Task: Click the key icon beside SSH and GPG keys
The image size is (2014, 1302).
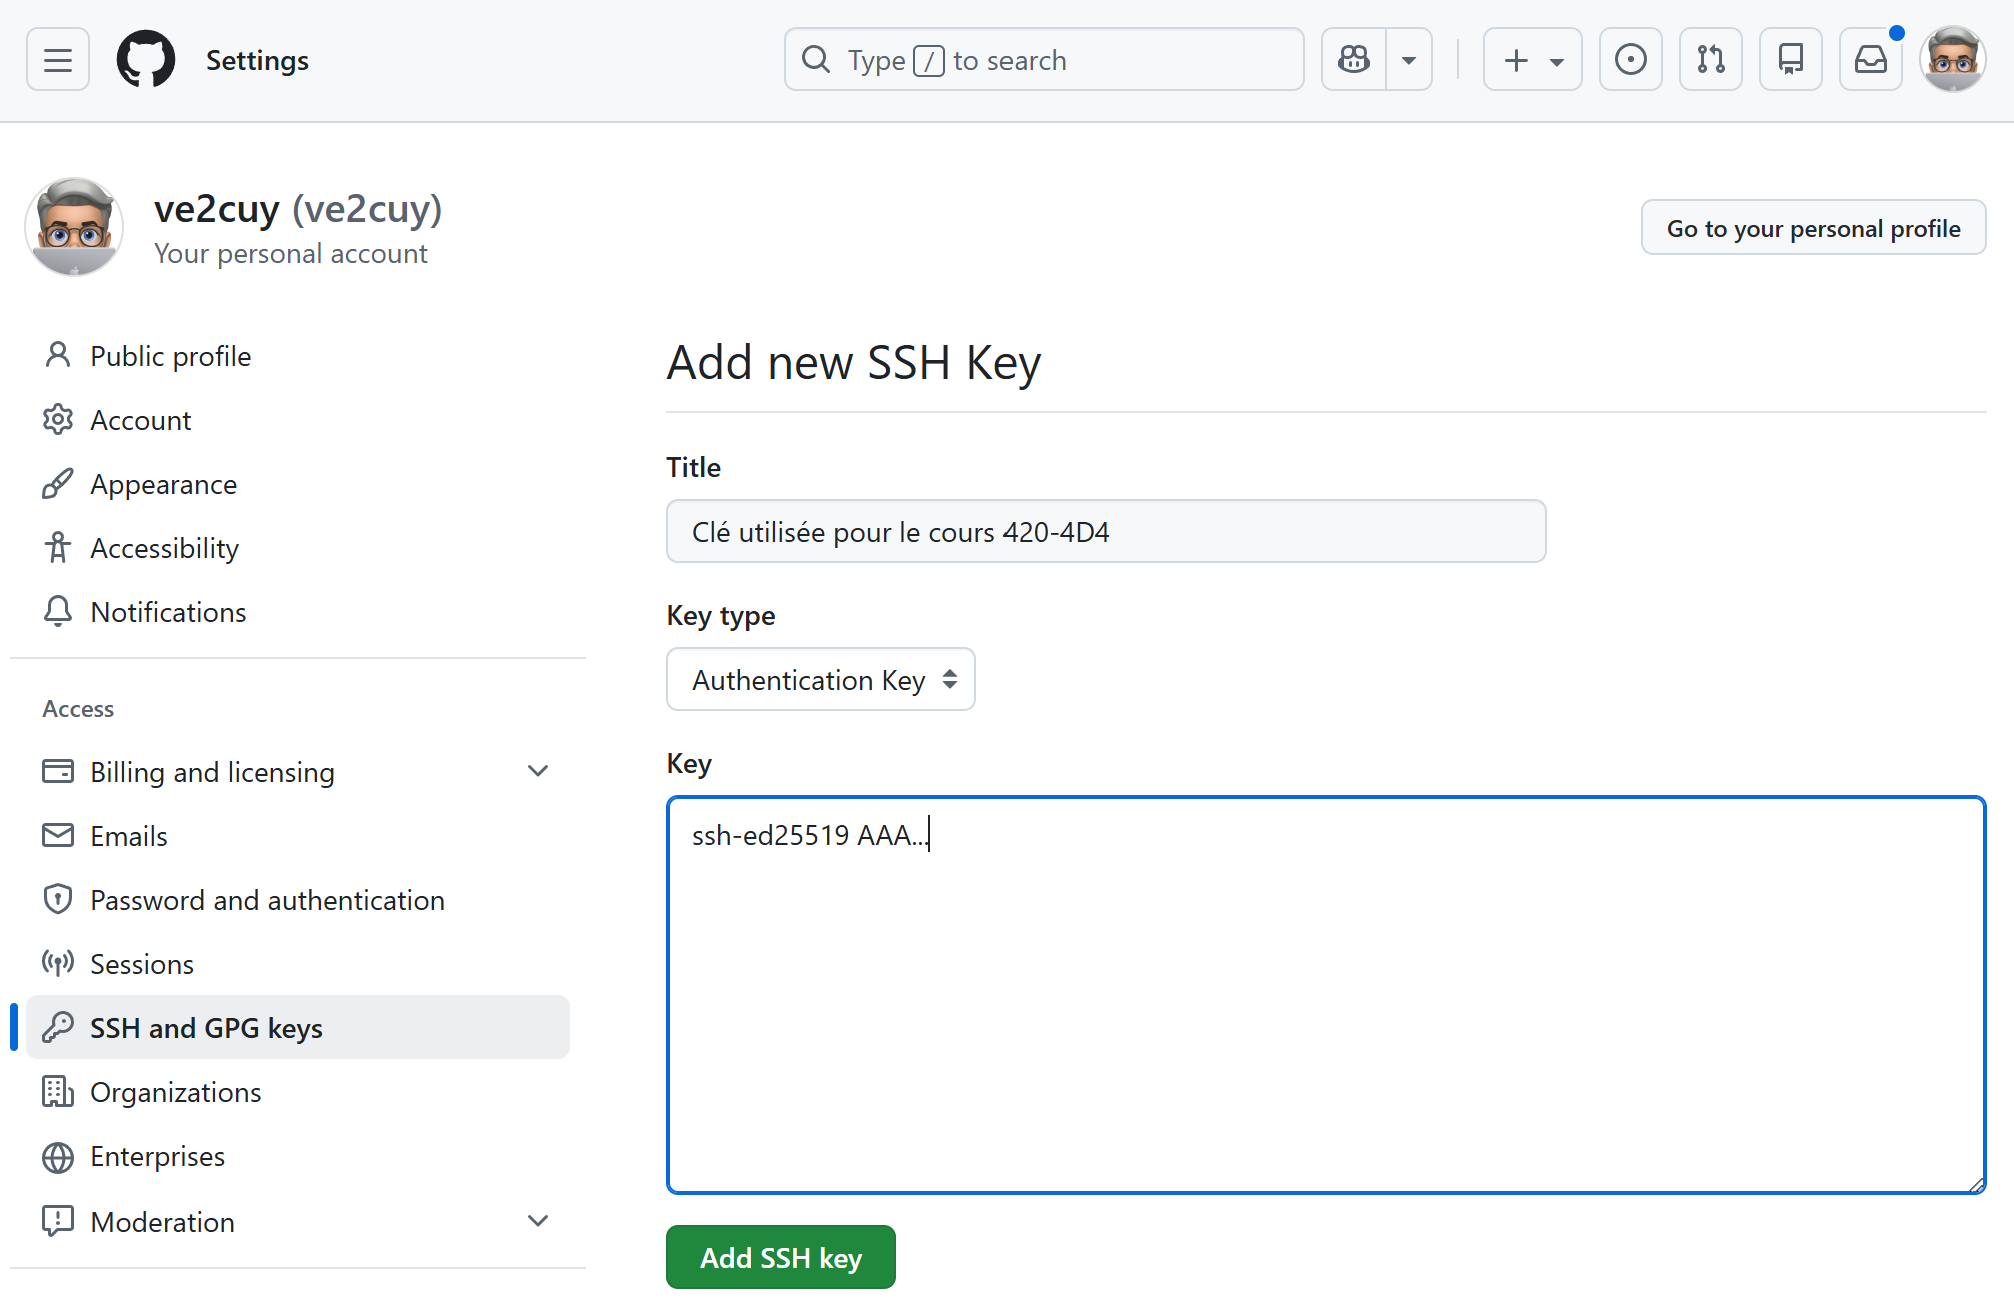Action: pyautogui.click(x=58, y=1027)
